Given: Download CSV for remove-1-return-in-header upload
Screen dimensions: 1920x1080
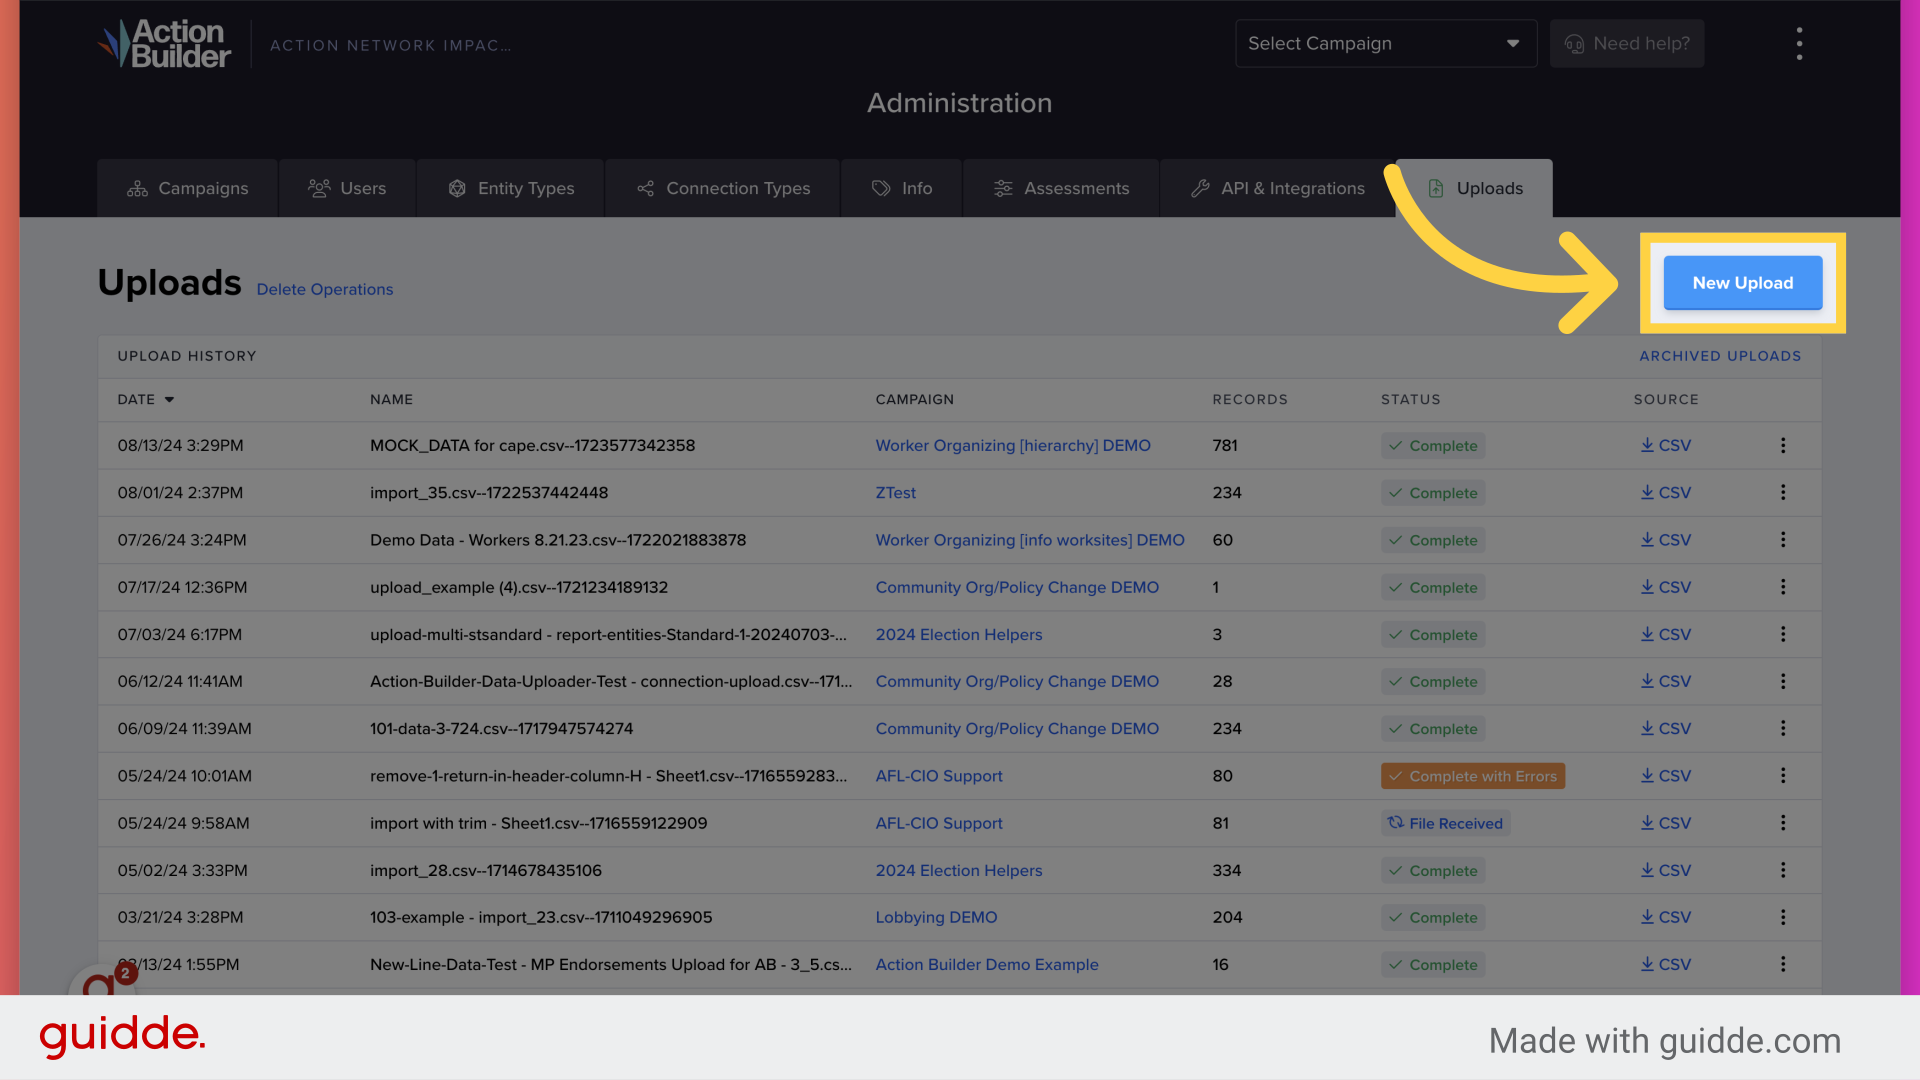Looking at the screenshot, I should [x=1665, y=776].
